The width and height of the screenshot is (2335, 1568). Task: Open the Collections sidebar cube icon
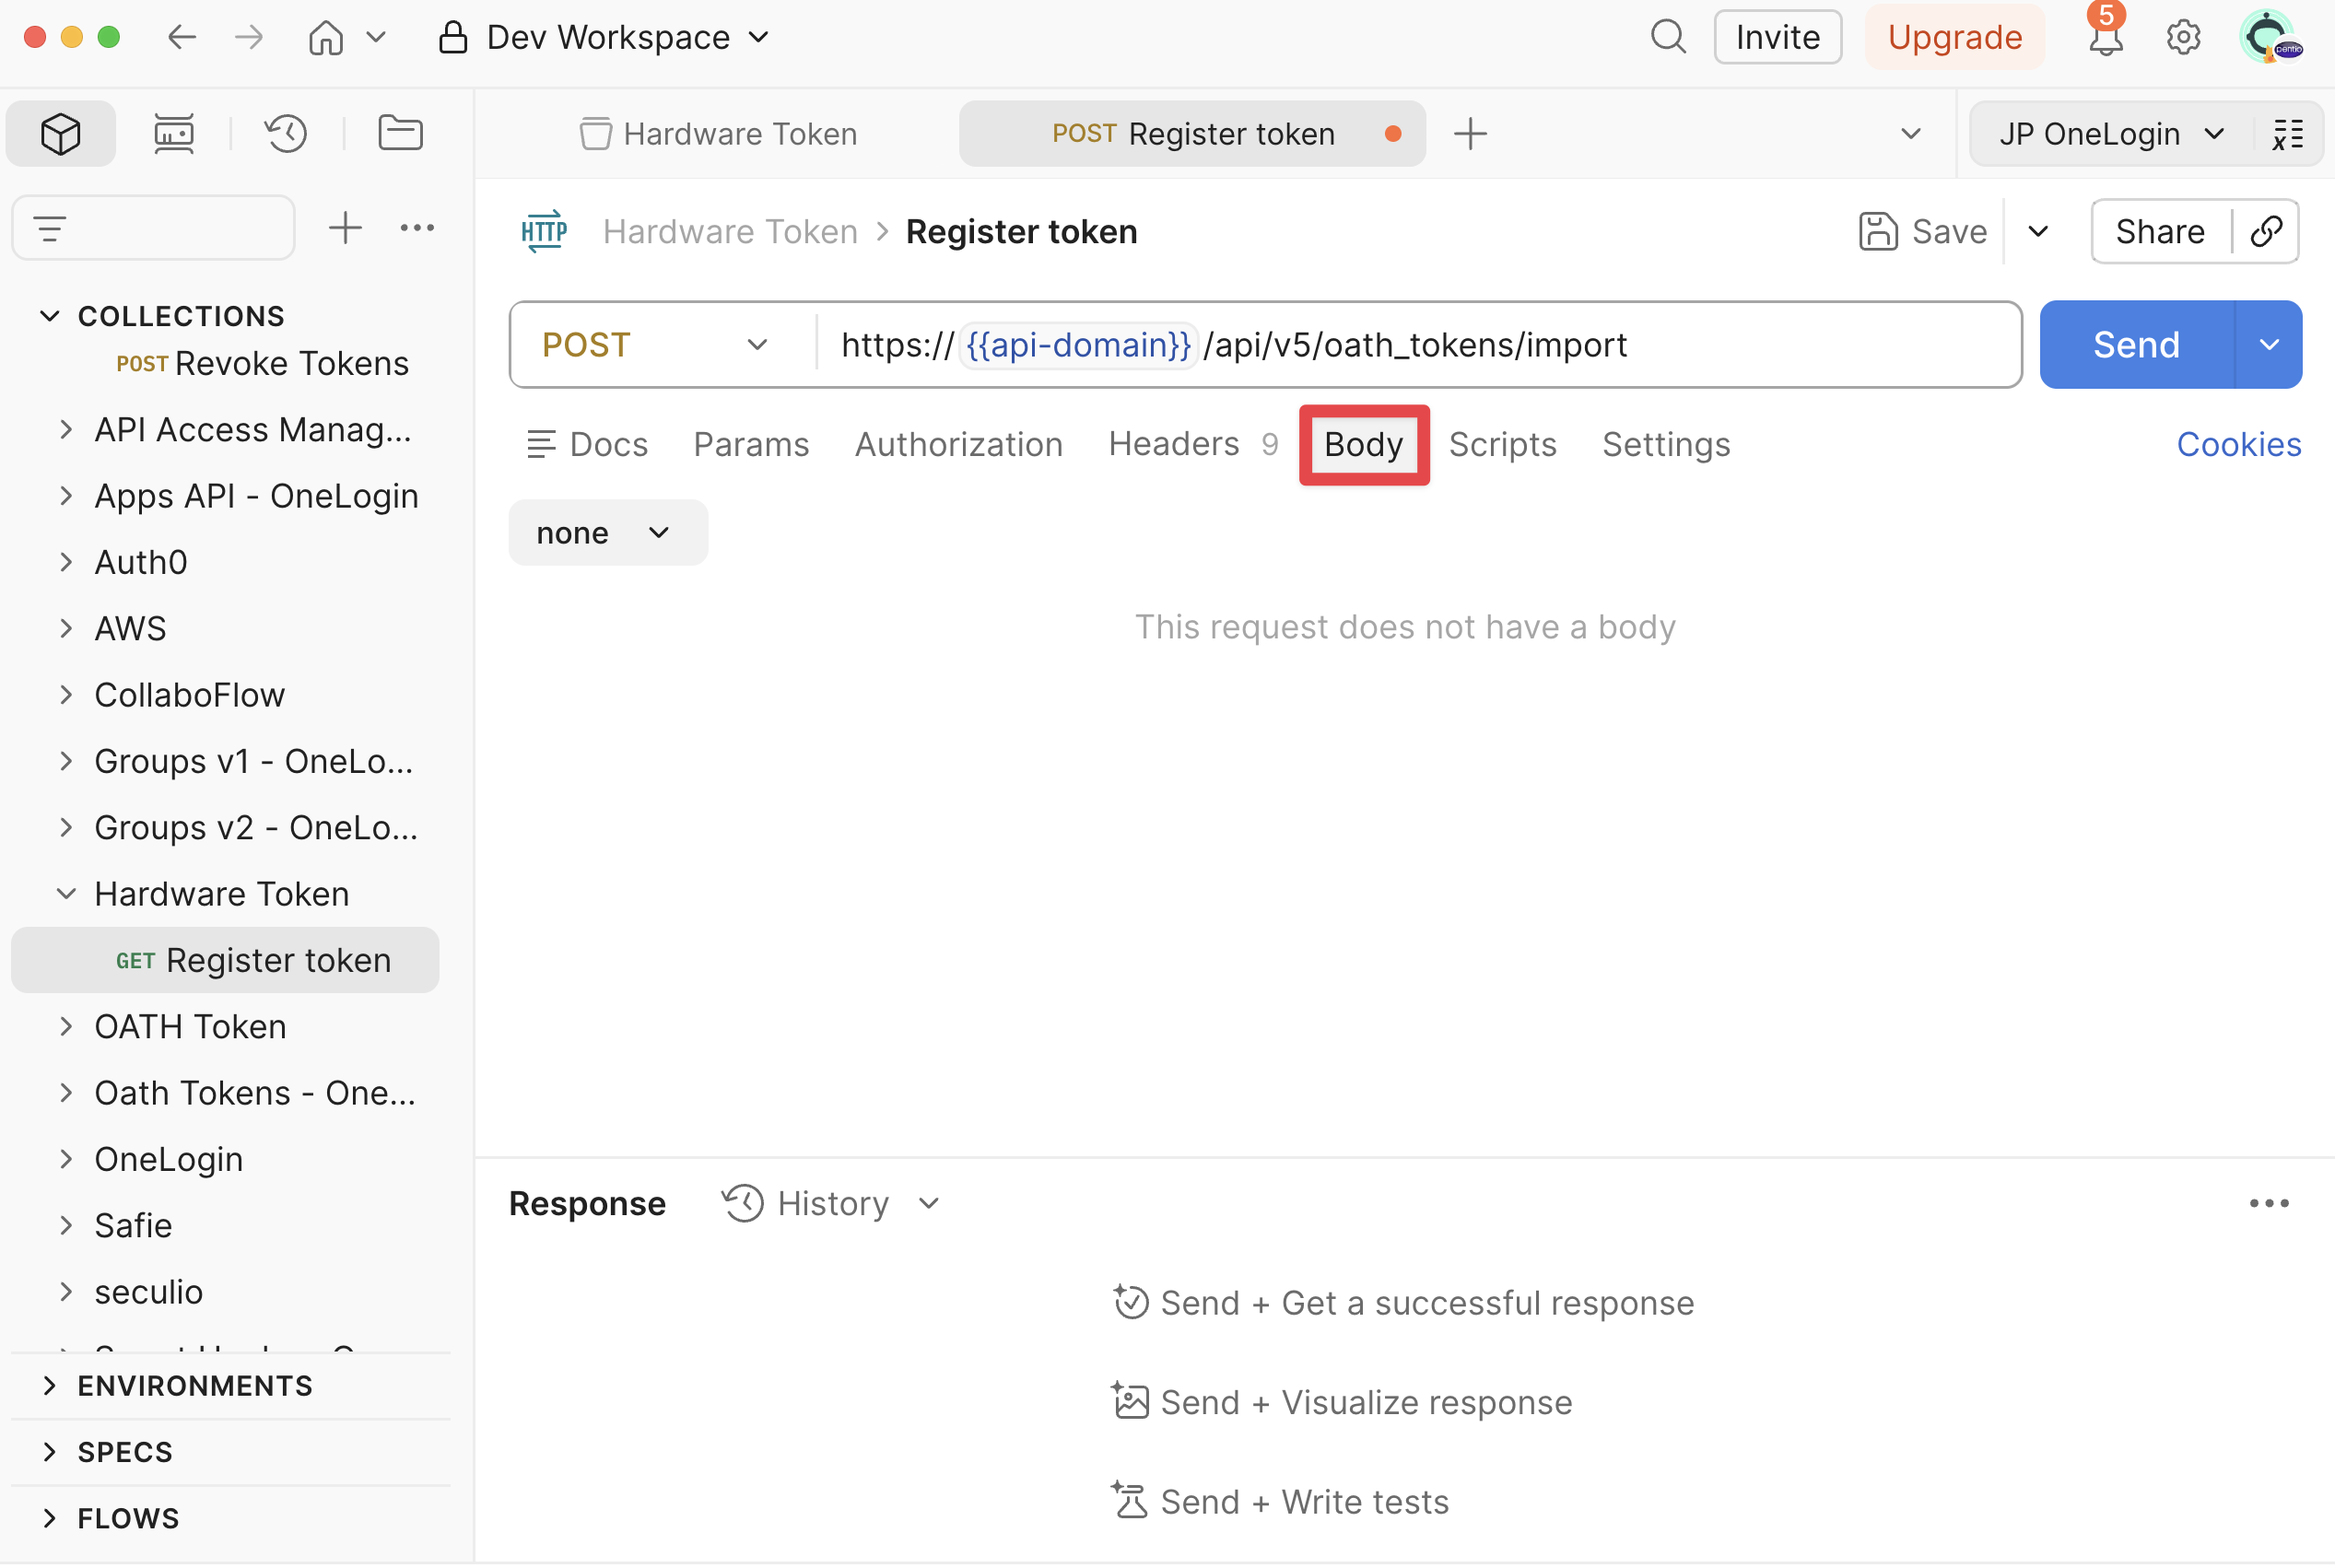(x=61, y=133)
